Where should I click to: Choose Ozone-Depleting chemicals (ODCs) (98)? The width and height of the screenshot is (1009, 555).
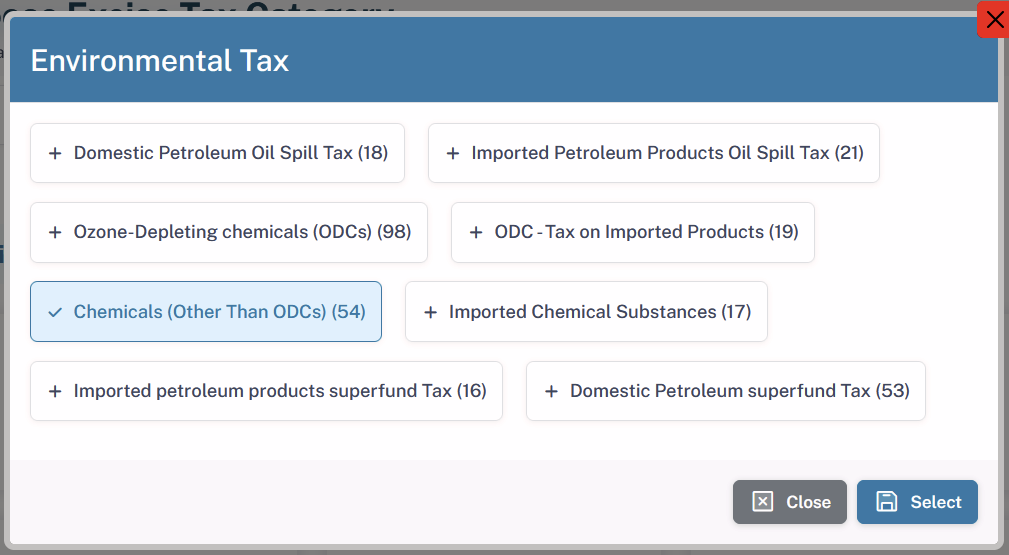[x=229, y=232]
